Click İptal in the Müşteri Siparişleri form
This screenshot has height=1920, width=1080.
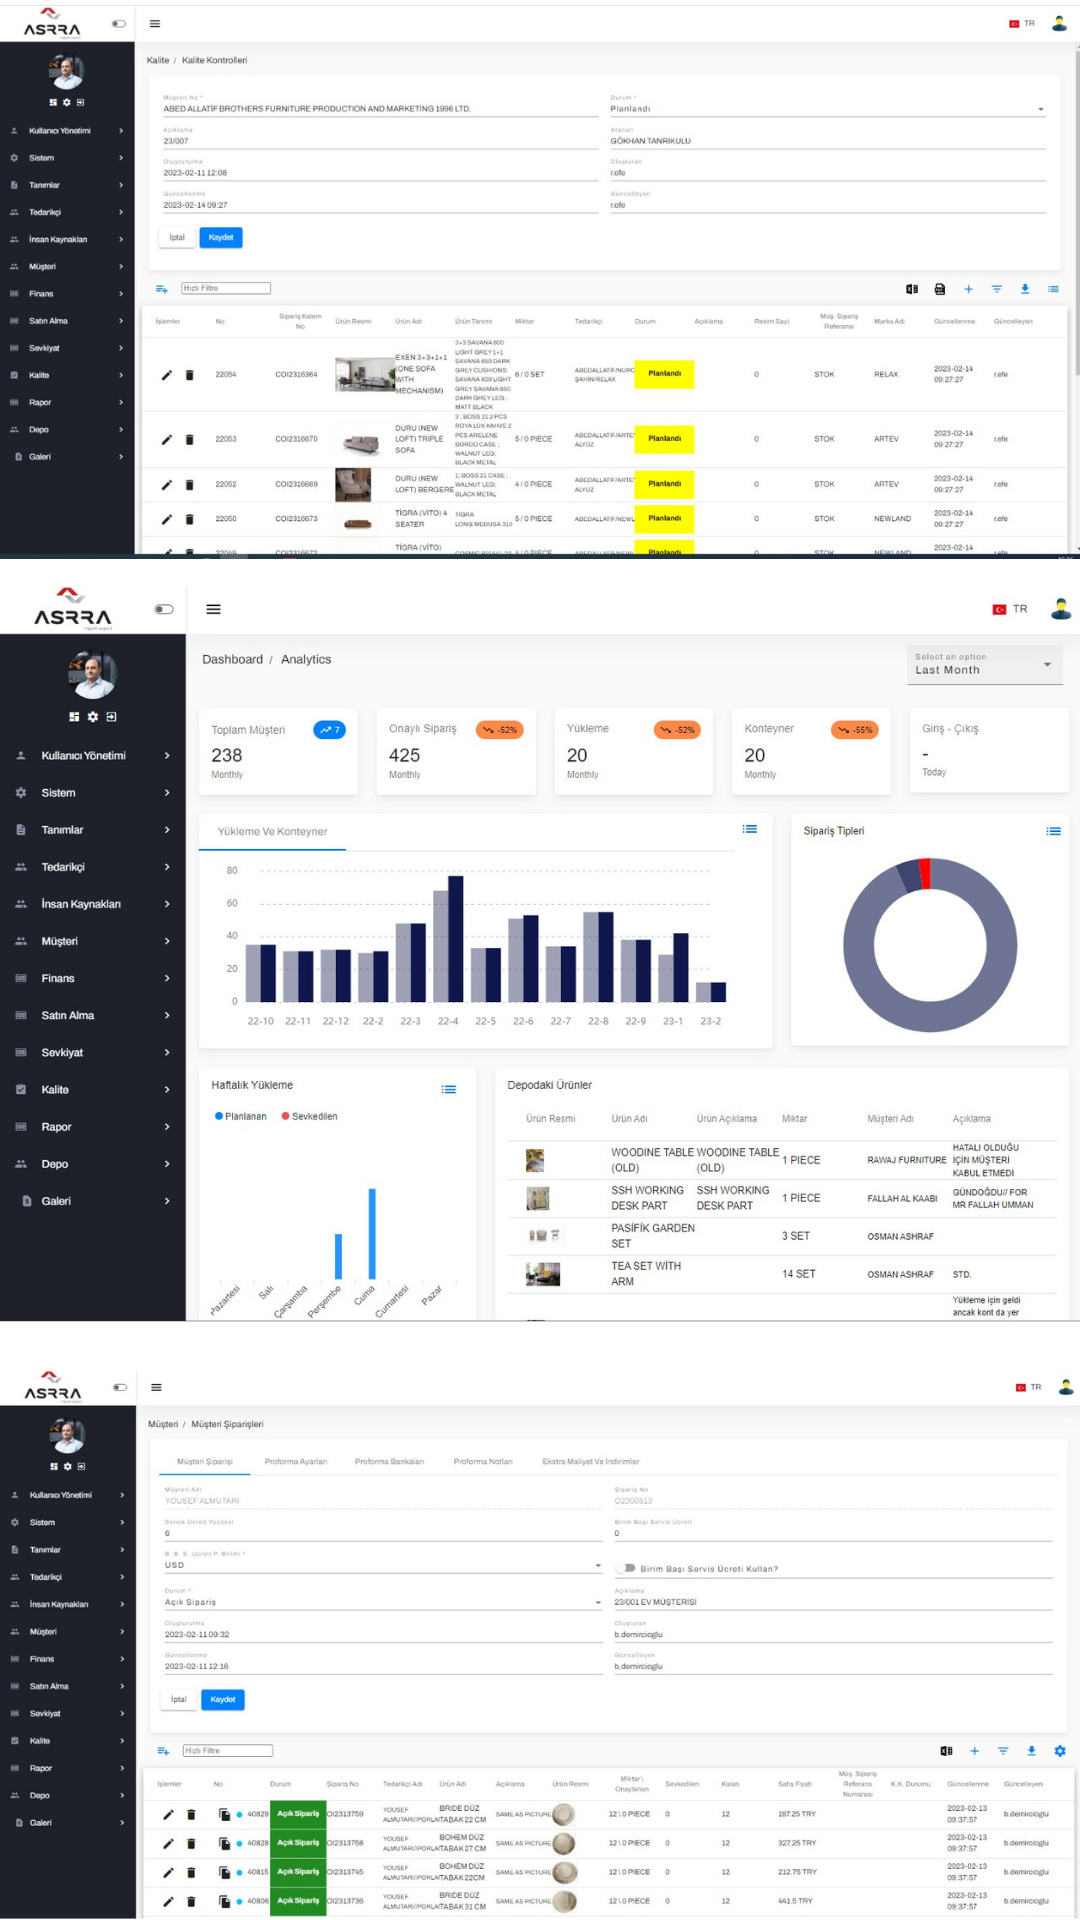pyautogui.click(x=178, y=1699)
